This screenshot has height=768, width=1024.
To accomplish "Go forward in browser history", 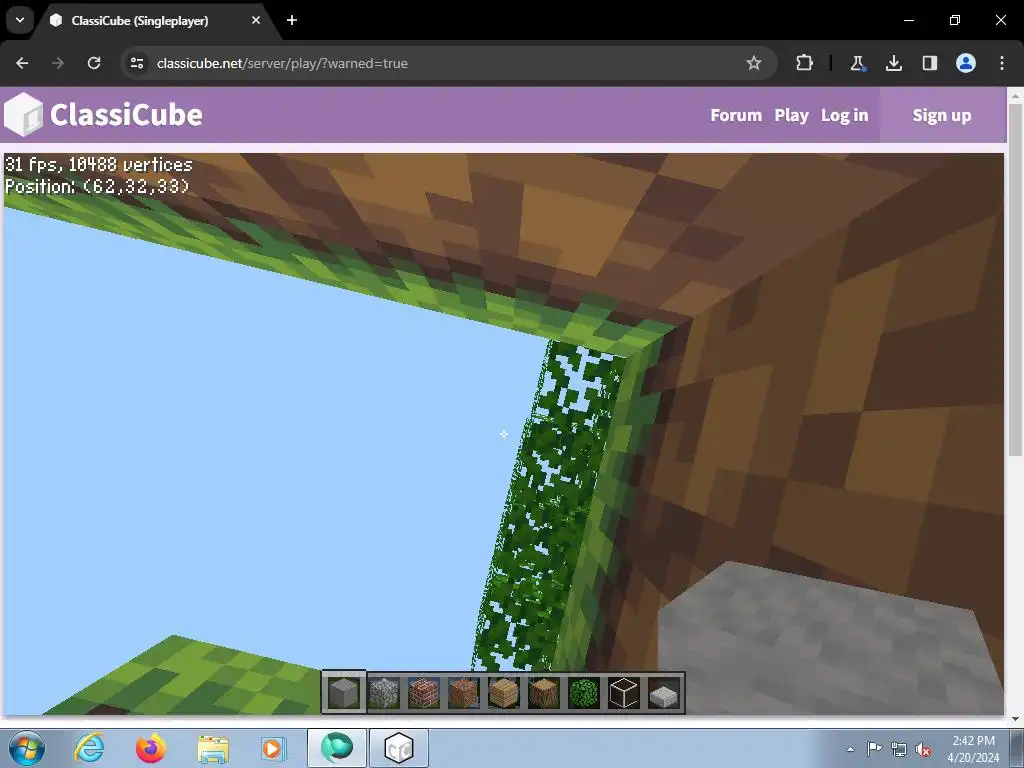I will click(x=58, y=63).
